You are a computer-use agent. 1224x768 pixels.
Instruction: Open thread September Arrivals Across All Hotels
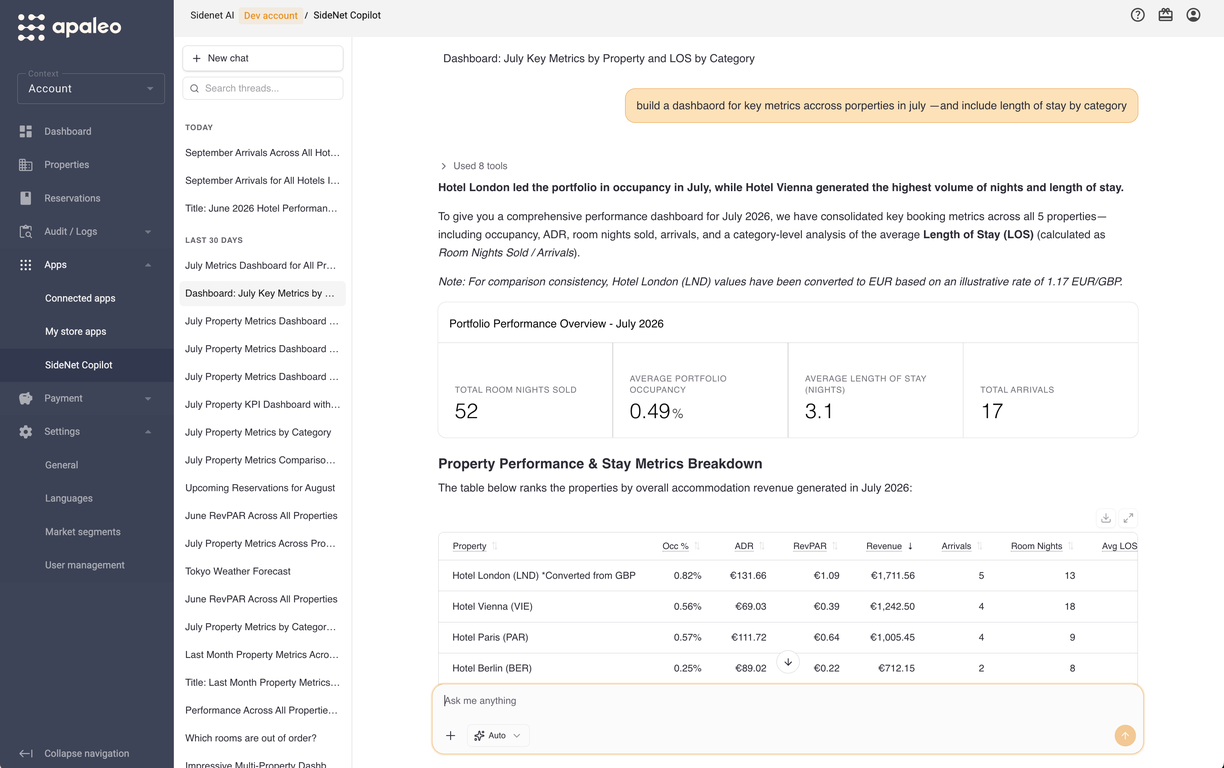[x=262, y=153]
